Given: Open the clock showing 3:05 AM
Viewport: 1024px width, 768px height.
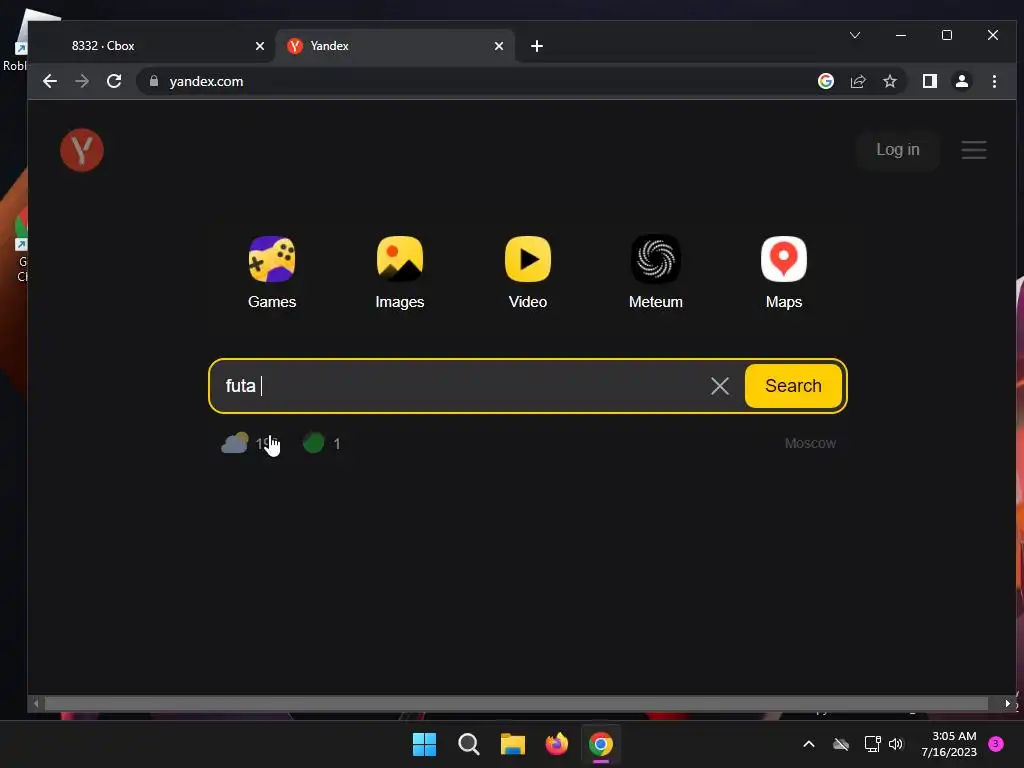Looking at the screenshot, I should [x=949, y=744].
